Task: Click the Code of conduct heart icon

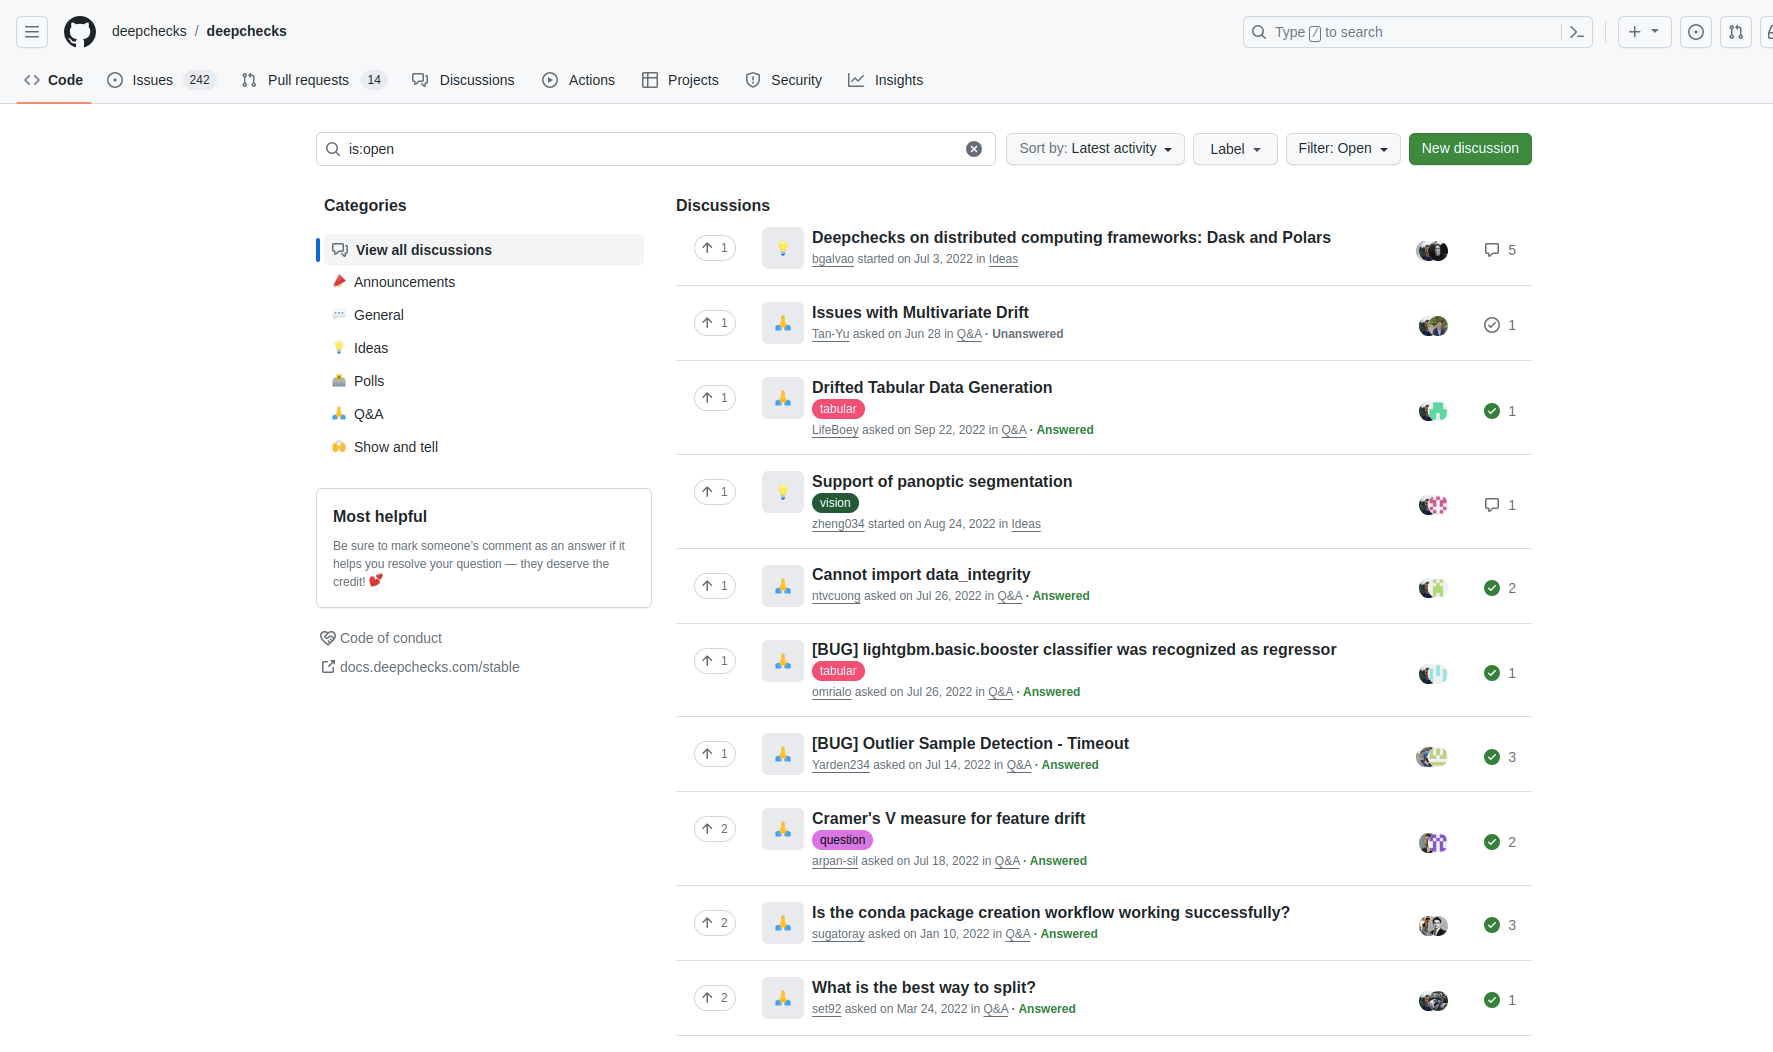Action: click(327, 637)
